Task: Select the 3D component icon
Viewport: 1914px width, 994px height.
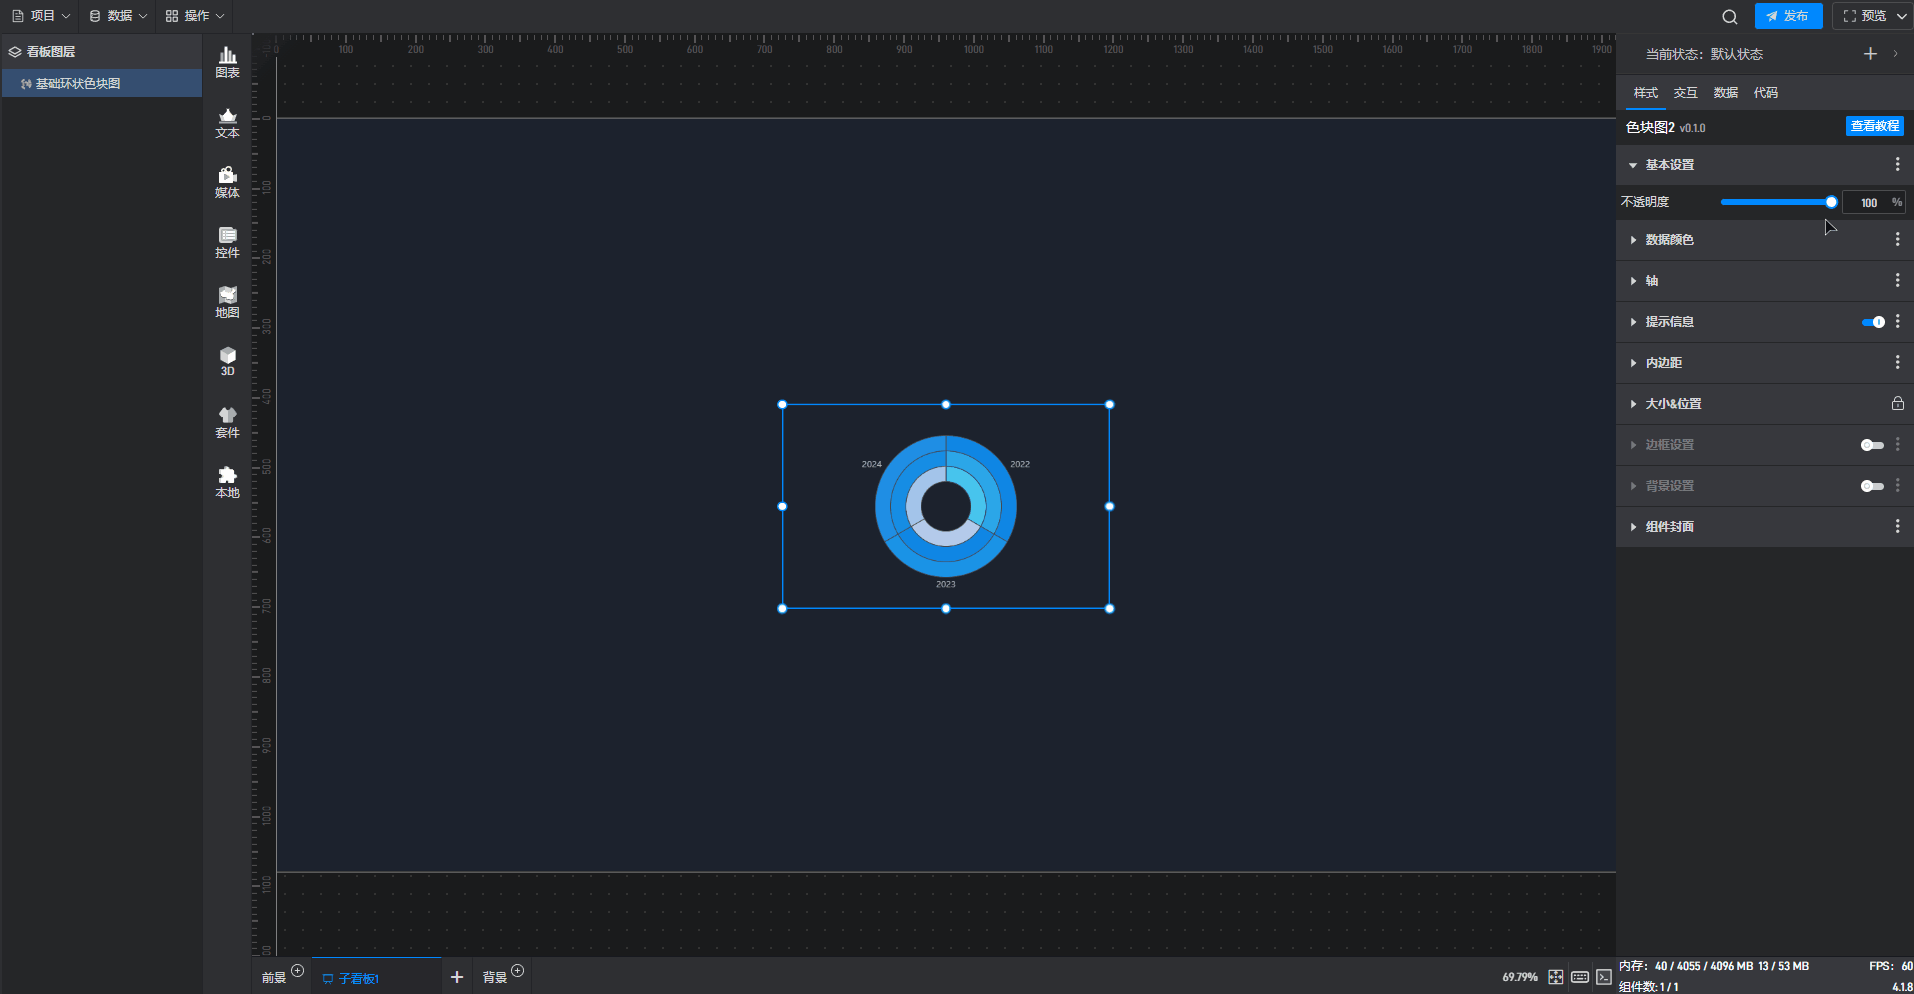Action: coord(227,361)
